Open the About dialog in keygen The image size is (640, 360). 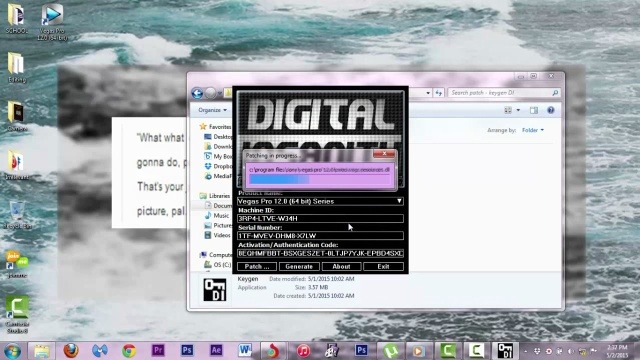(x=341, y=267)
